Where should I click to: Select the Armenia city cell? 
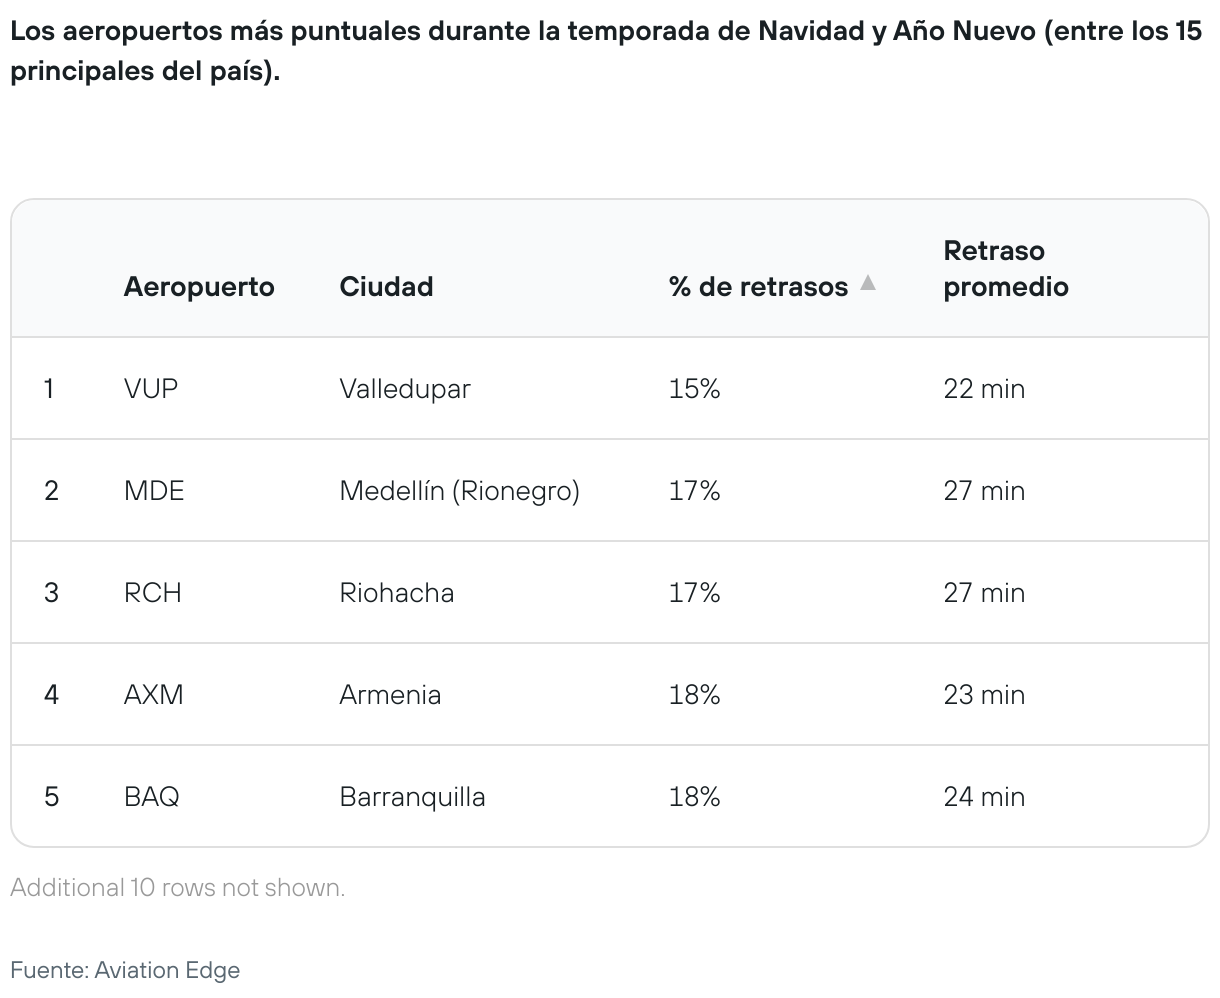(390, 694)
